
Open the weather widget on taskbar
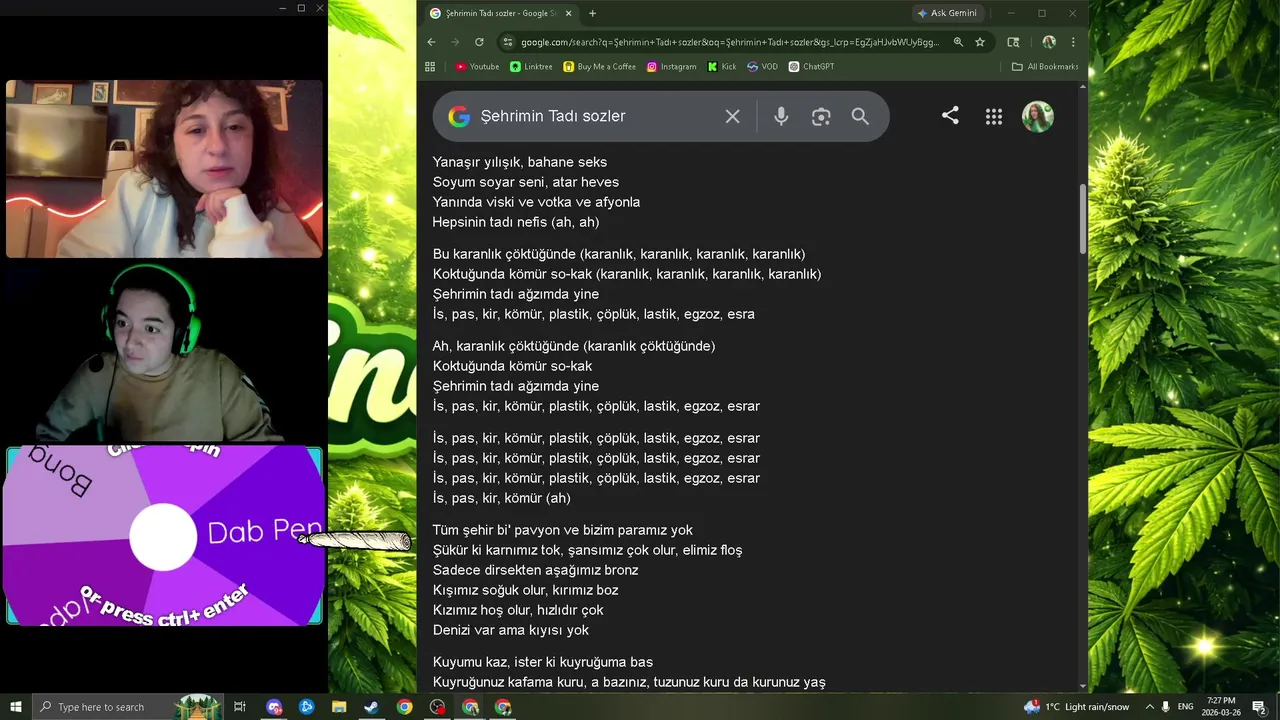click(1077, 707)
